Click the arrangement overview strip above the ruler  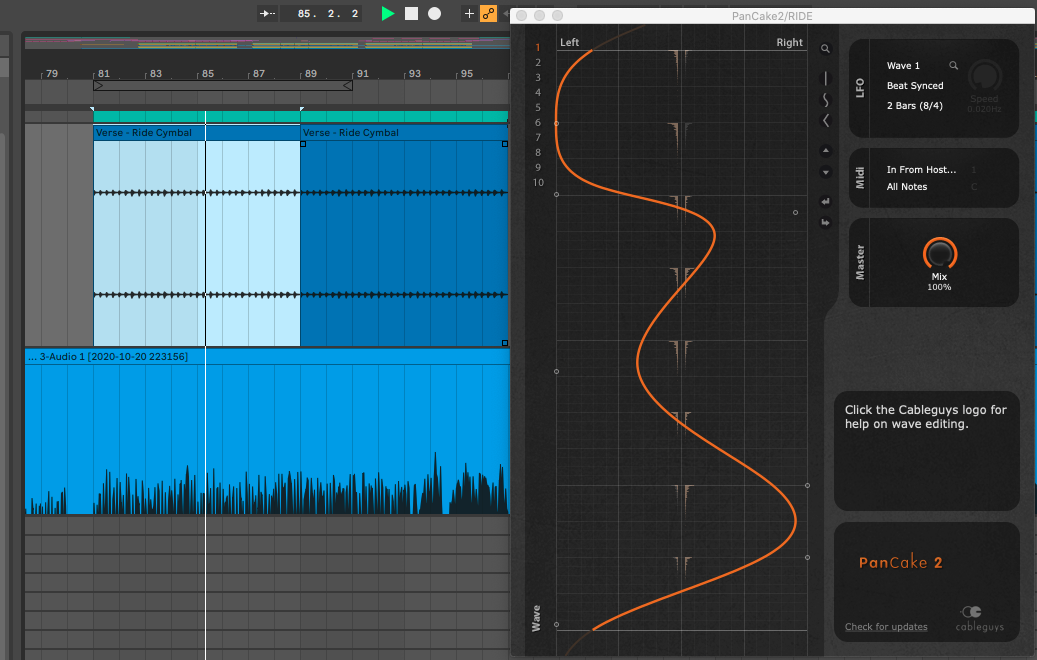click(x=267, y=43)
